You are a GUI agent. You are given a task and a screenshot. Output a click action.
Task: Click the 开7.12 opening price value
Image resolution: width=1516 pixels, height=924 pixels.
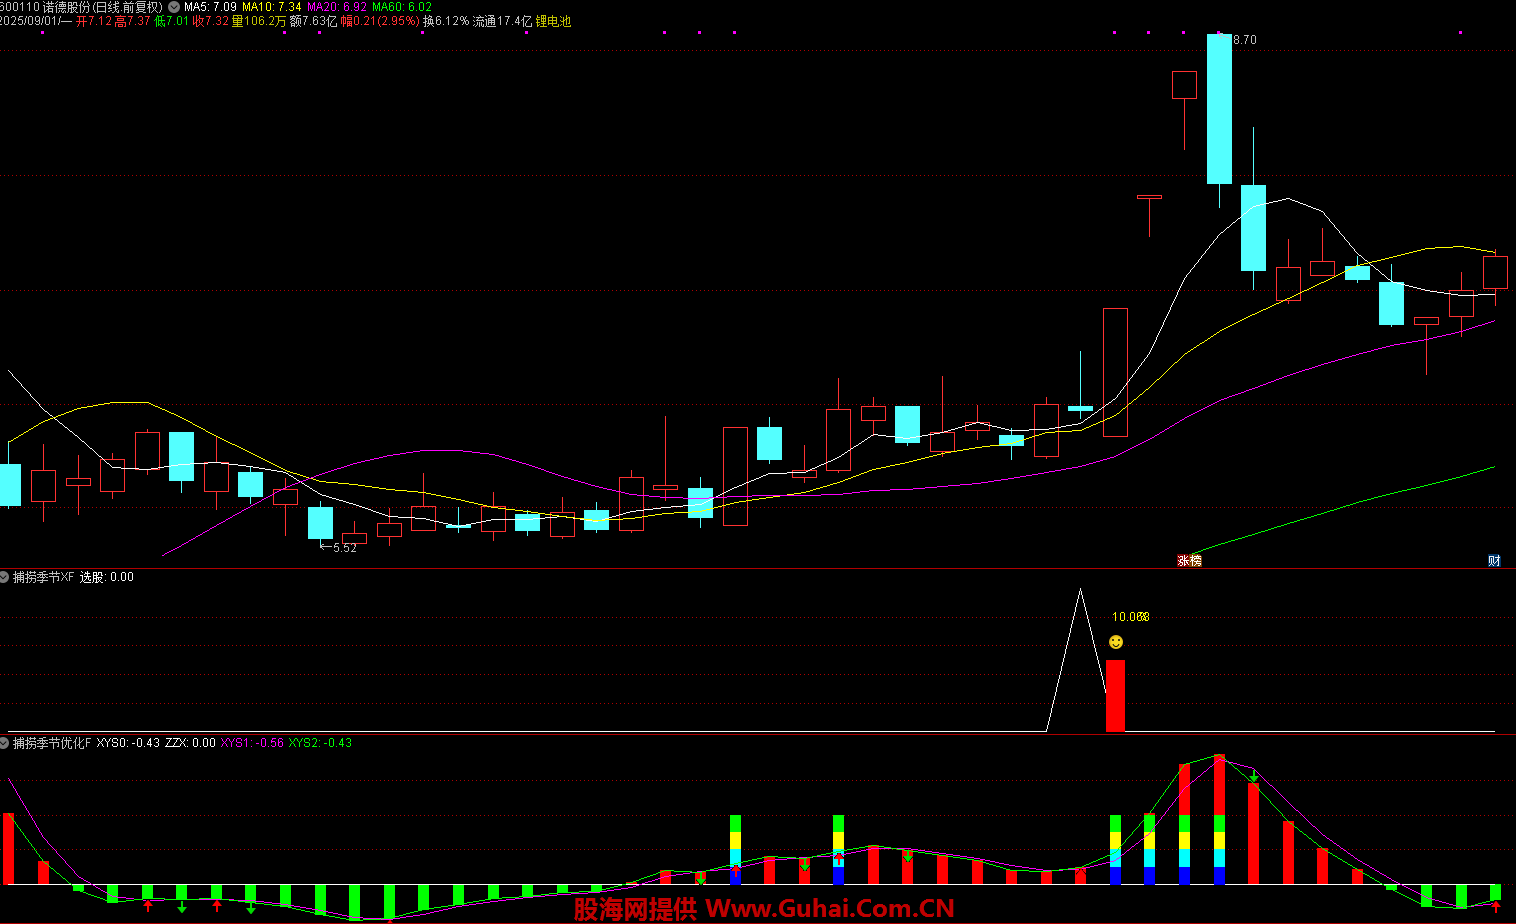94,21
